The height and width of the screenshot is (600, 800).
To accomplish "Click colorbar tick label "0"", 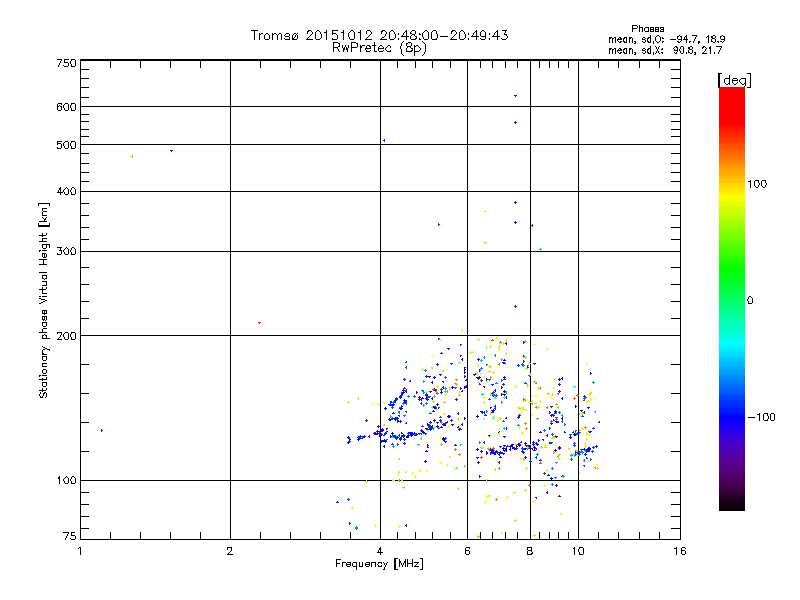I will click(x=750, y=301).
